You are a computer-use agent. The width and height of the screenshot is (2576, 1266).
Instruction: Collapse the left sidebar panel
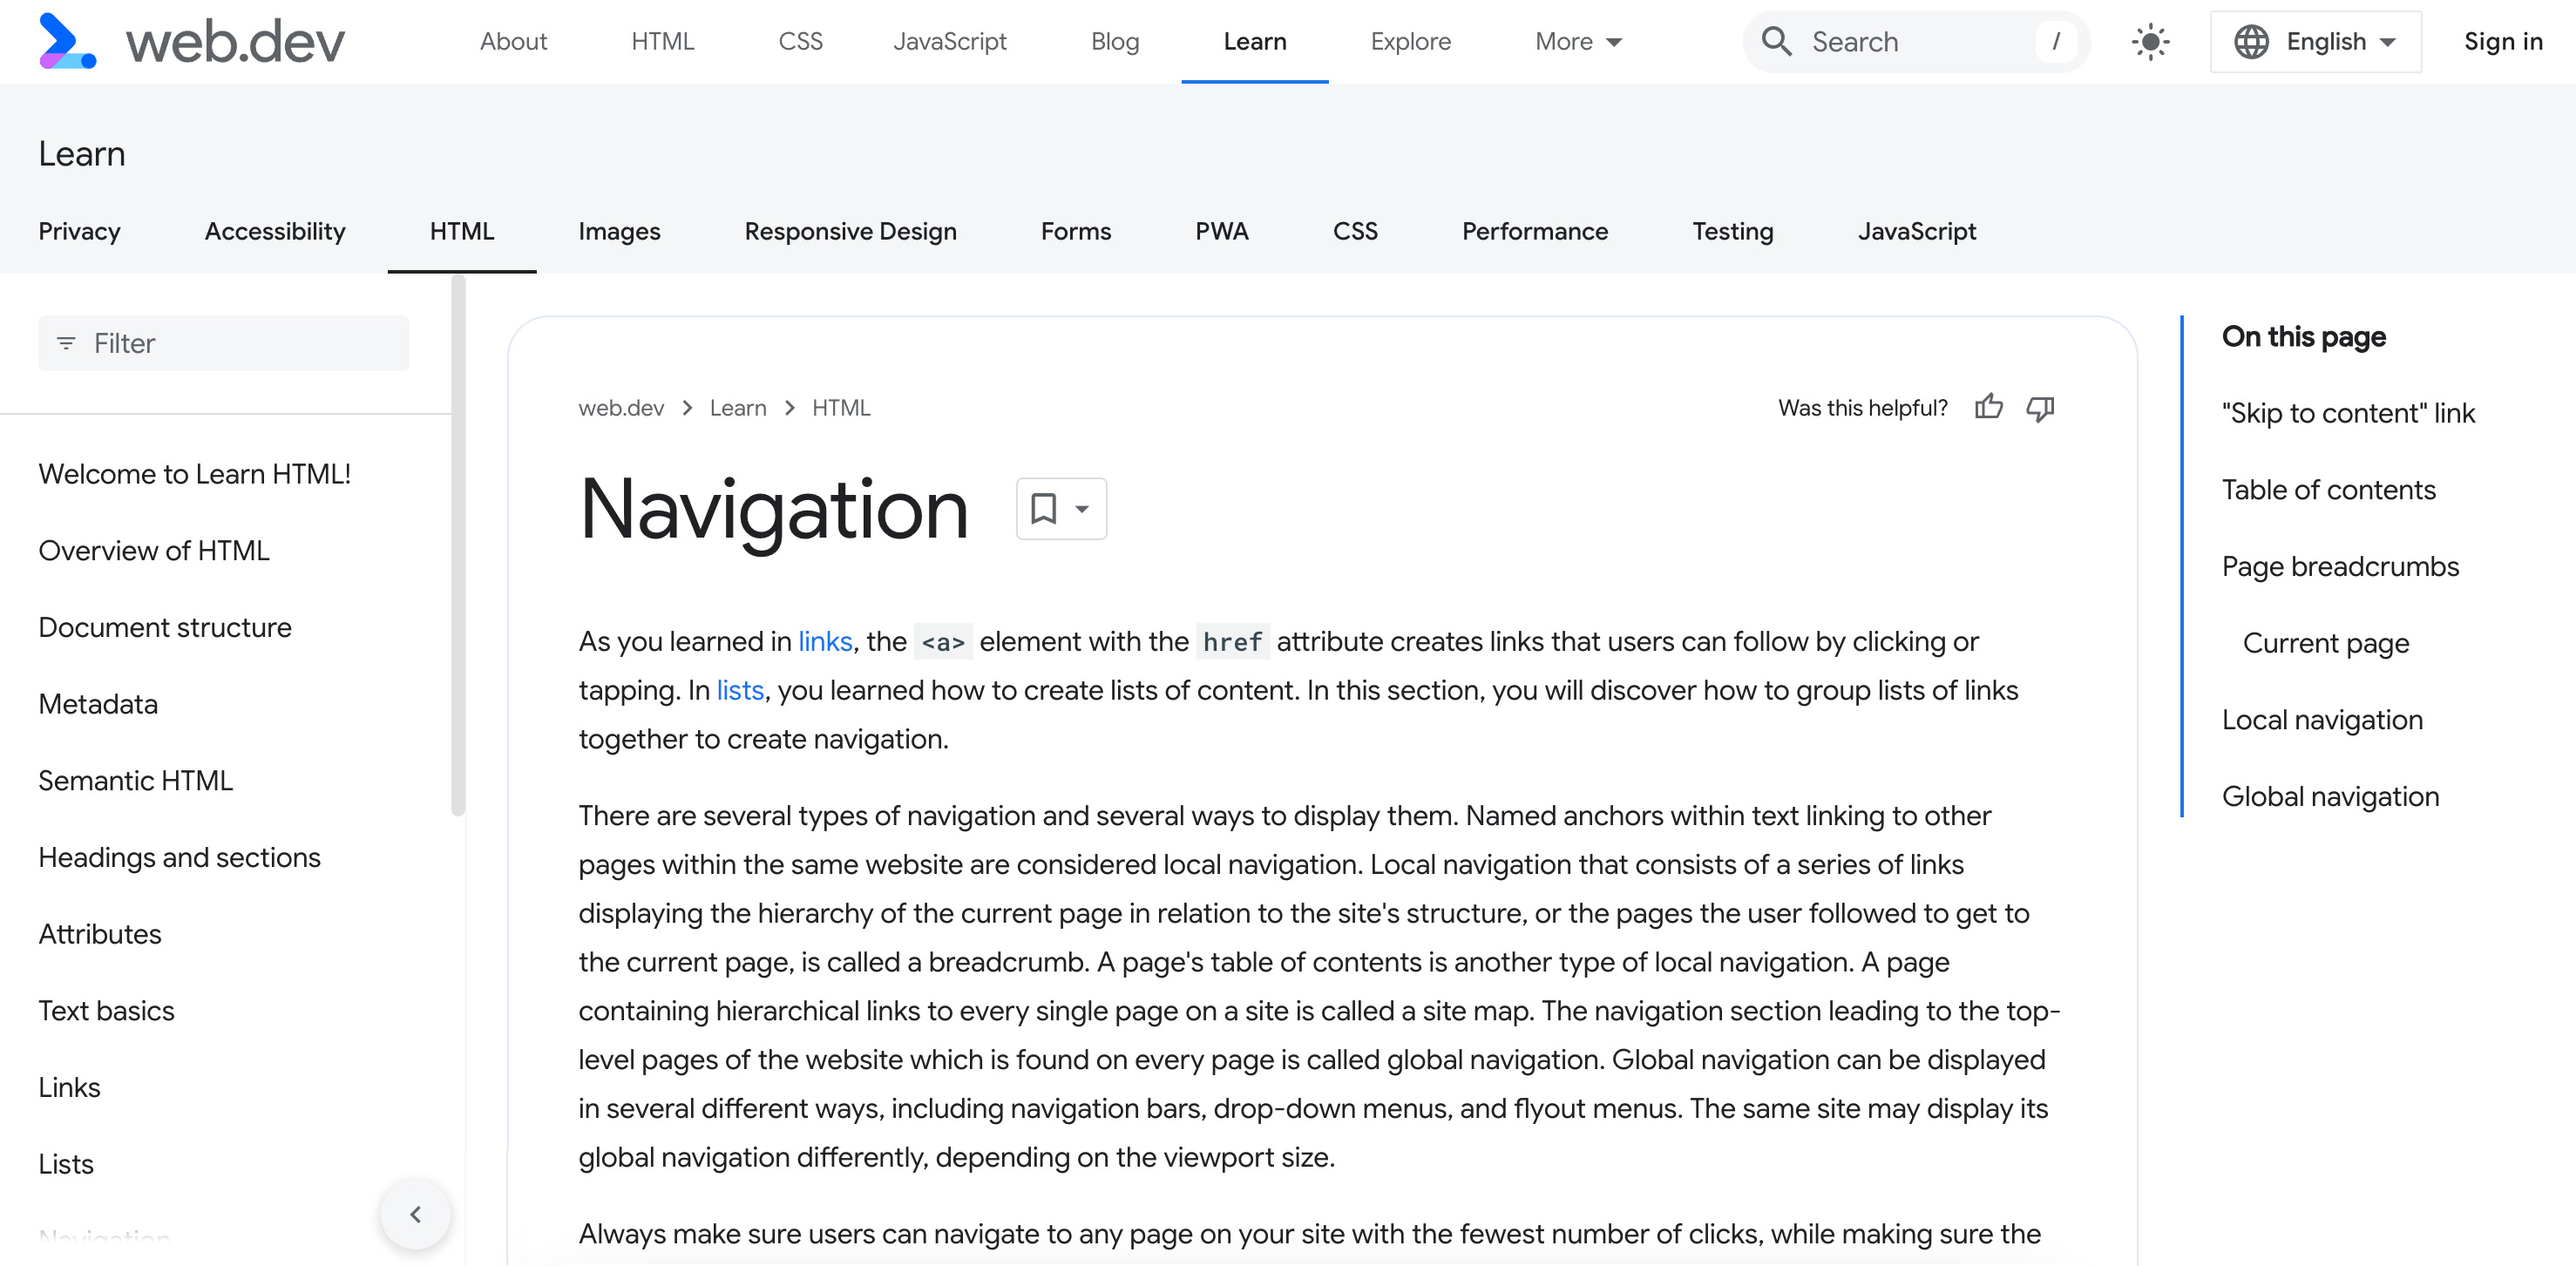point(416,1215)
